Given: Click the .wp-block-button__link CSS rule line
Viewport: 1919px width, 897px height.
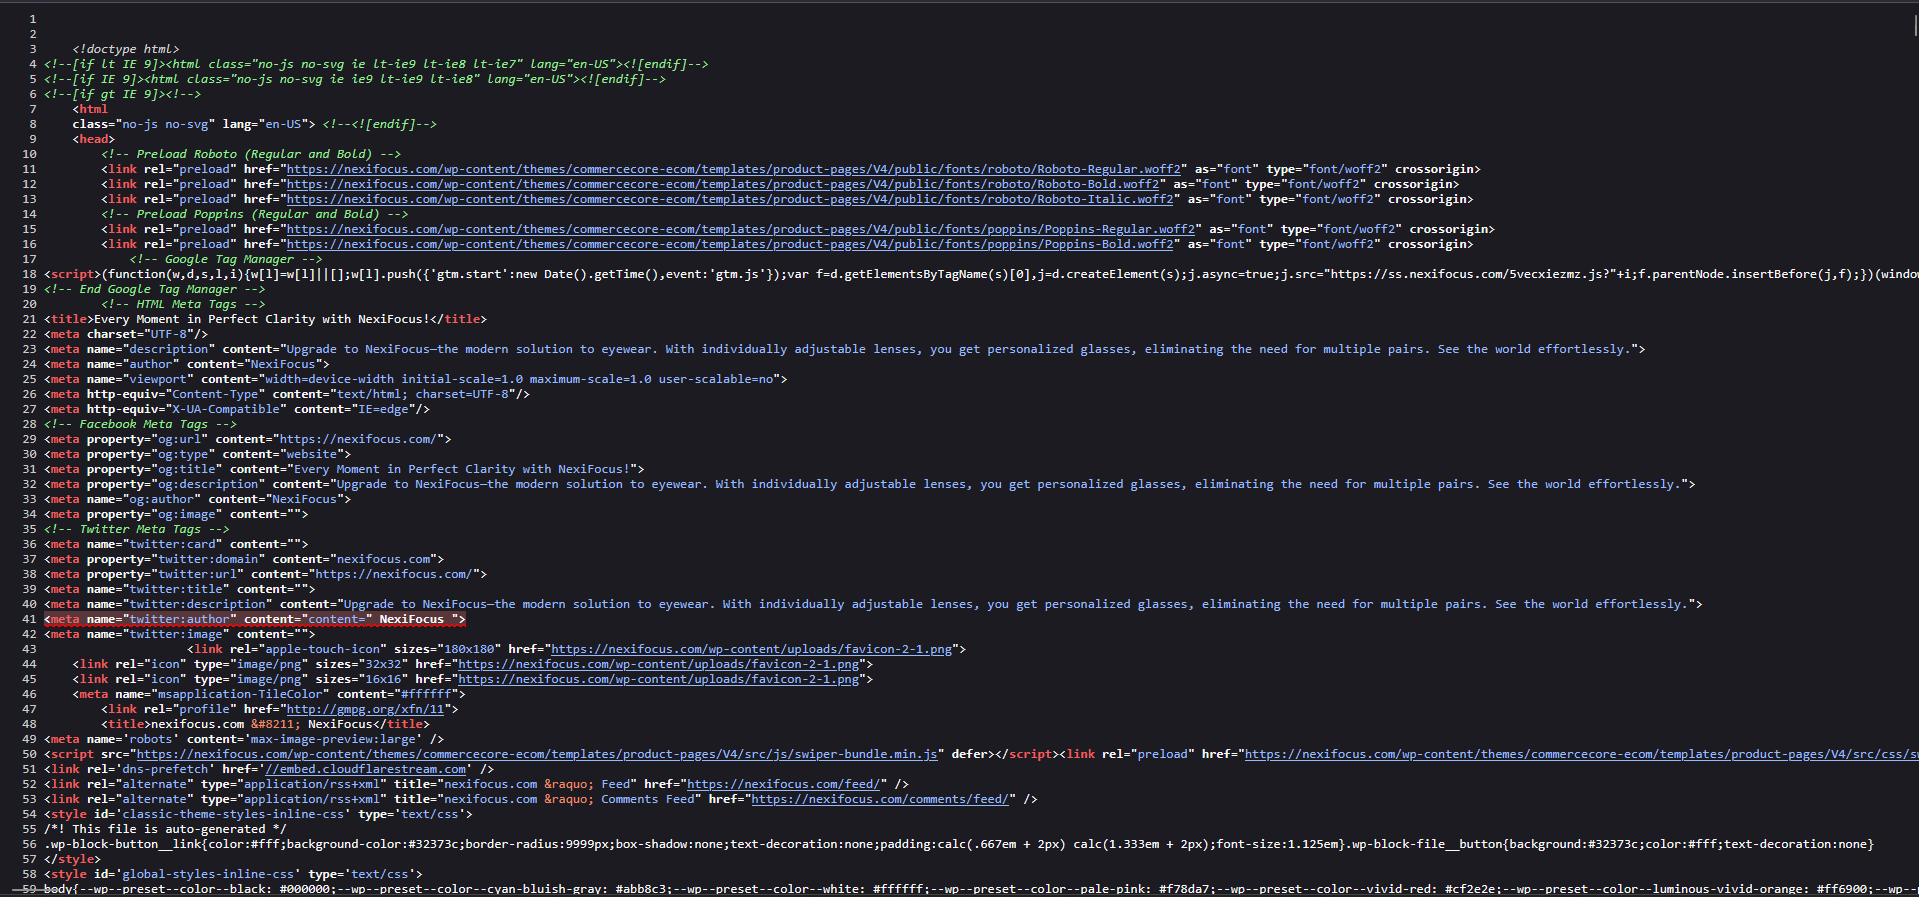Looking at the screenshot, I should (959, 844).
